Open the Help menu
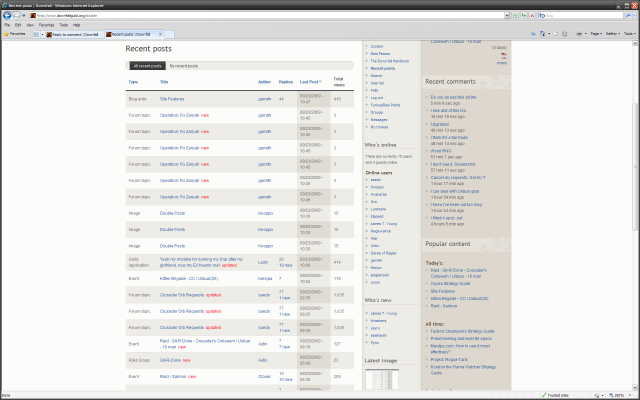 (x=76, y=25)
